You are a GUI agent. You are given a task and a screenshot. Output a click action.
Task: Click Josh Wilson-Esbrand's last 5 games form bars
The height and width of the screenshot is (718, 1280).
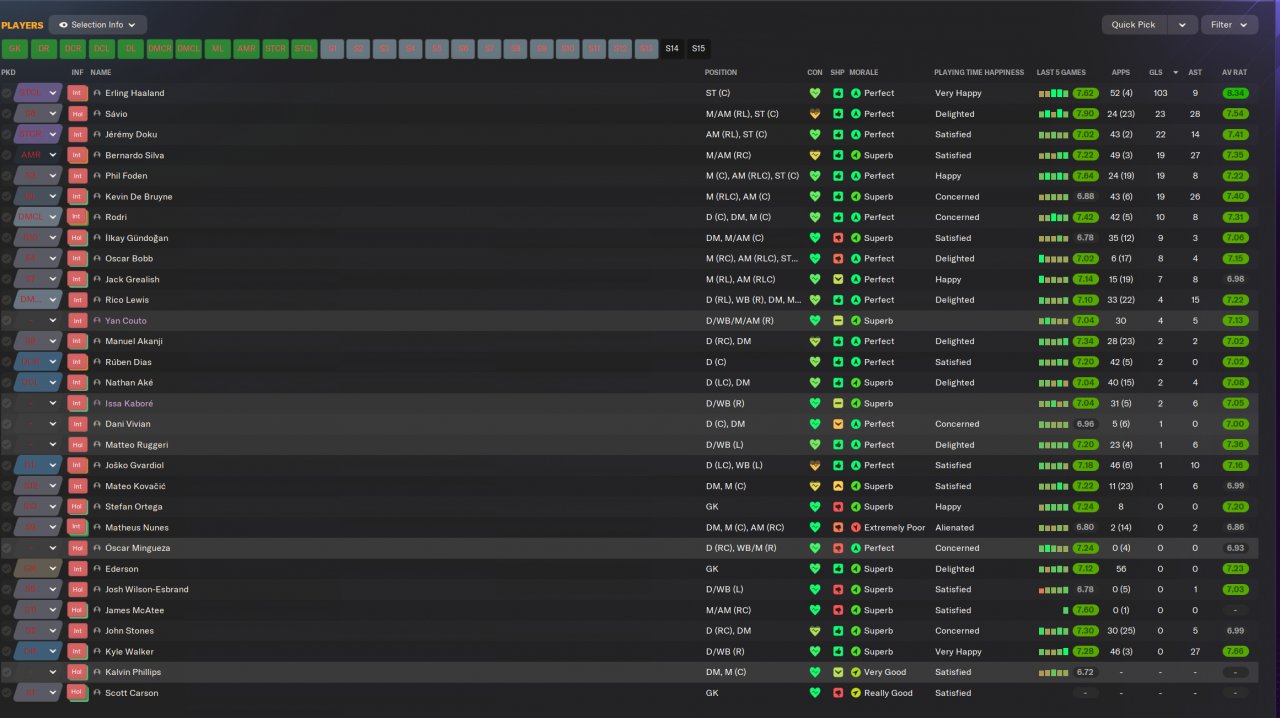[1053, 589]
